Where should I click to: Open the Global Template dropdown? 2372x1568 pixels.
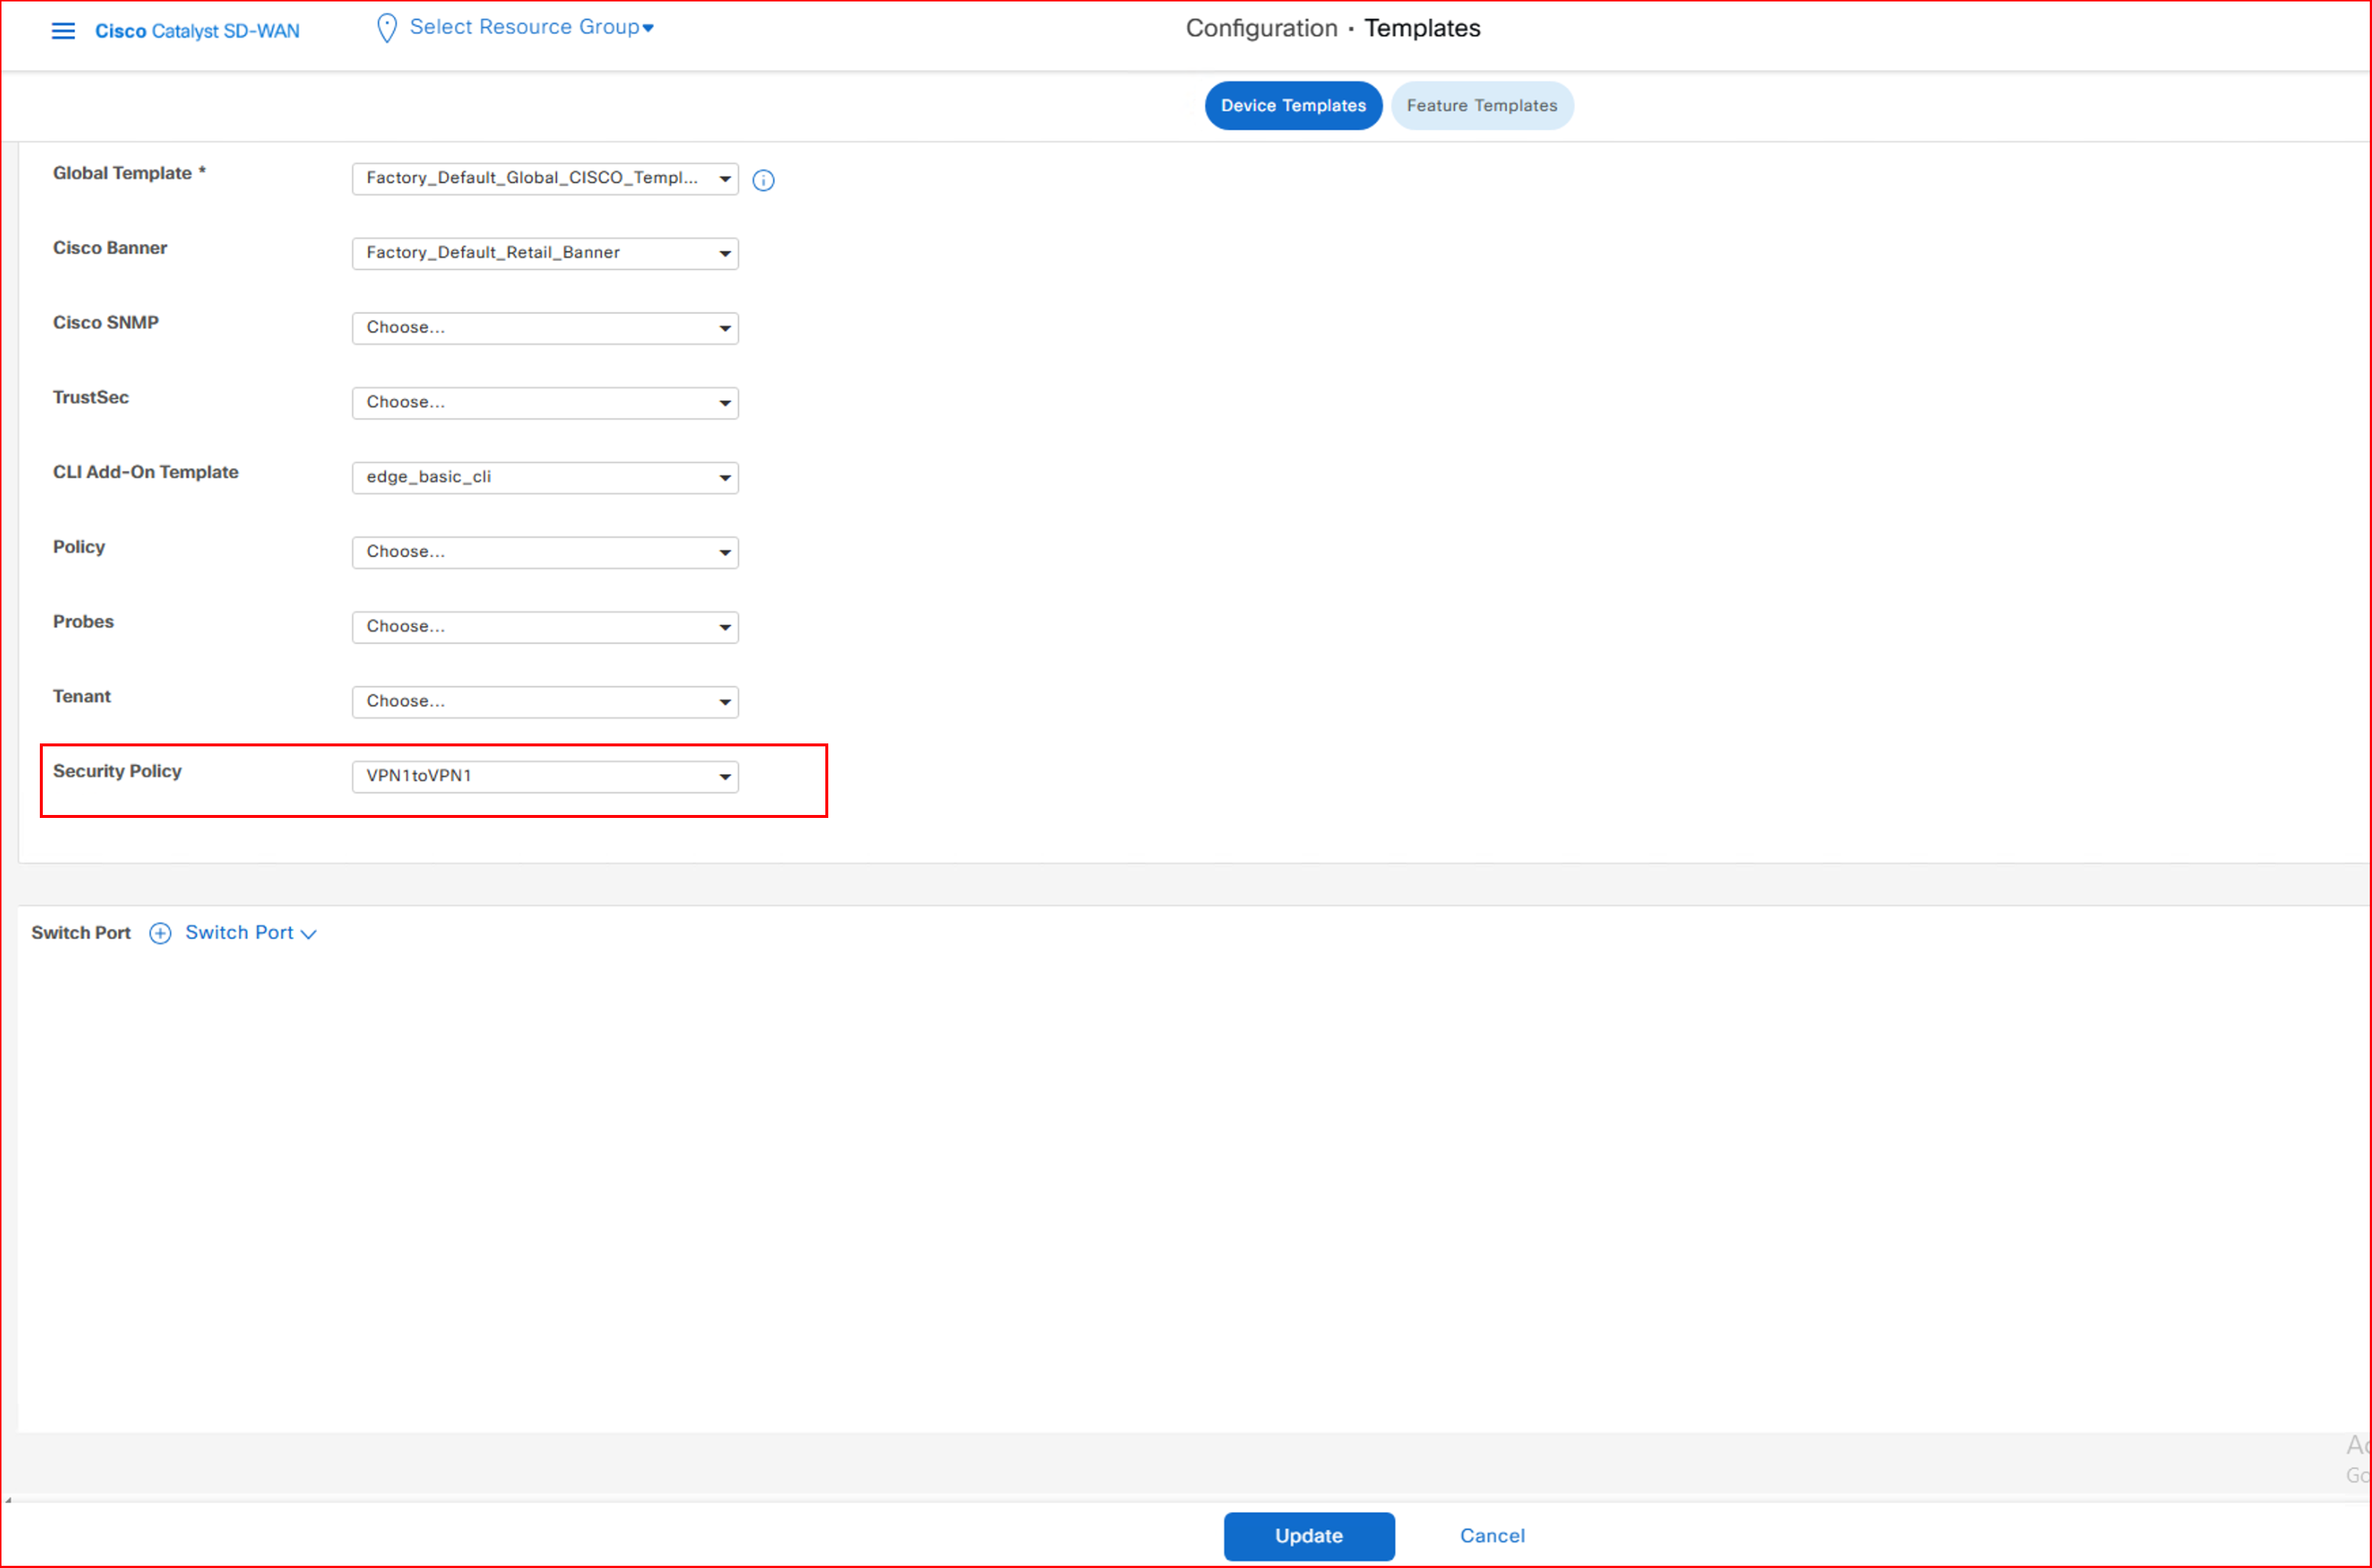point(545,179)
